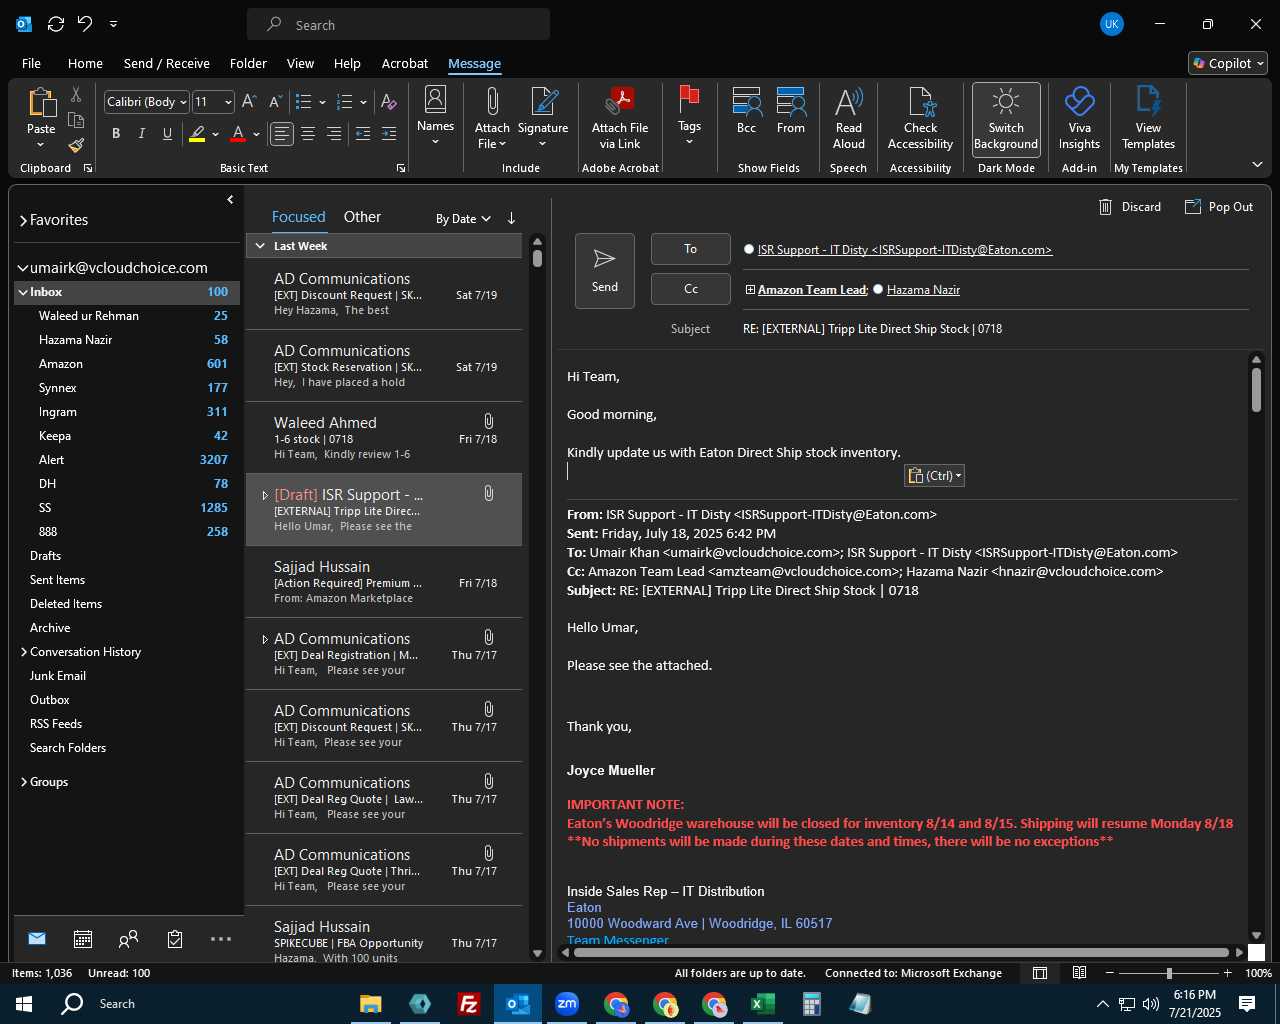Click the To recipients button

coord(690,249)
